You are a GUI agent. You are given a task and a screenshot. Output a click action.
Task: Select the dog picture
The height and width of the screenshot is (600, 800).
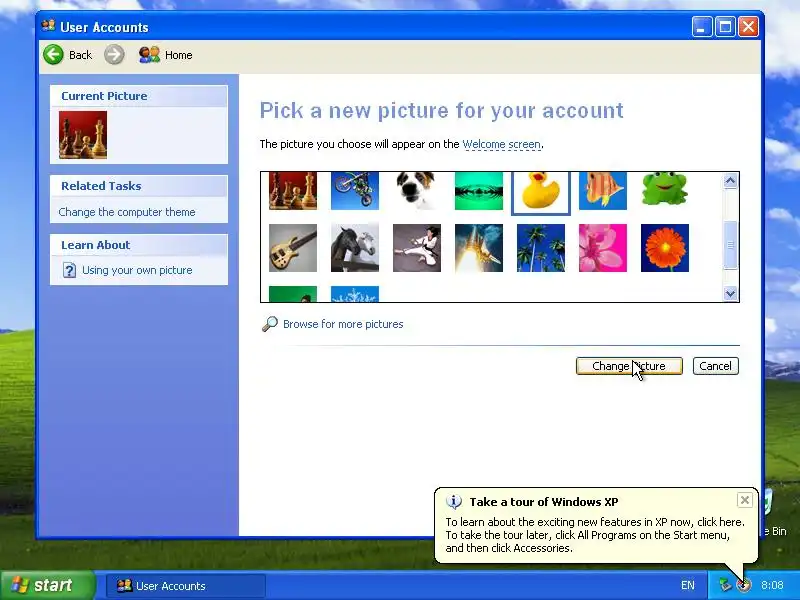point(417,191)
